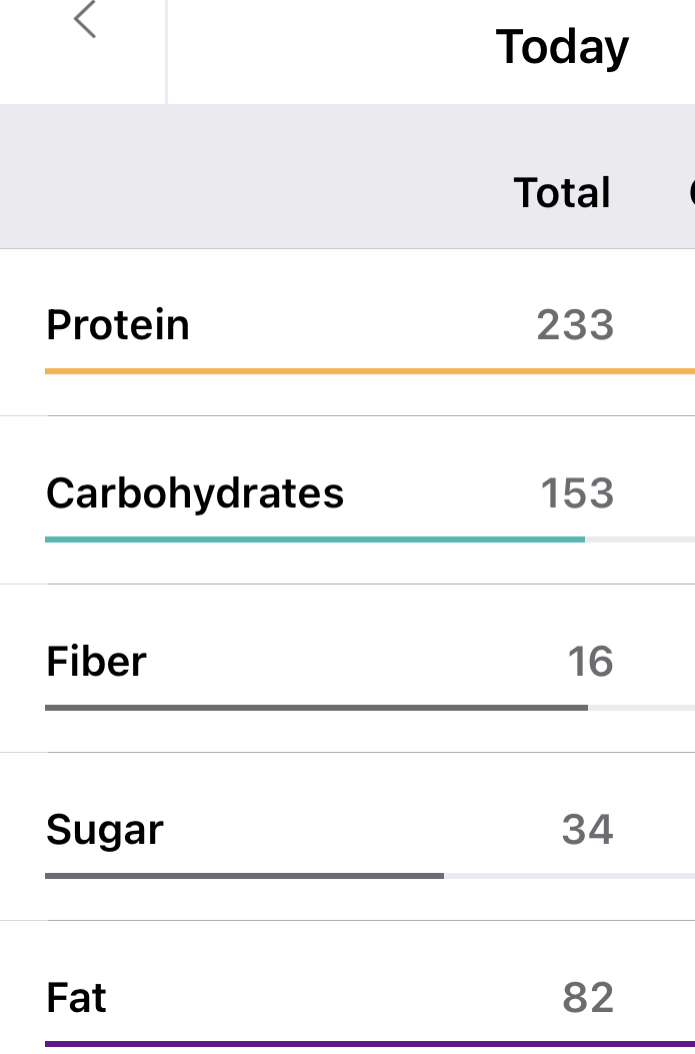Select the Total column header

[x=562, y=193]
